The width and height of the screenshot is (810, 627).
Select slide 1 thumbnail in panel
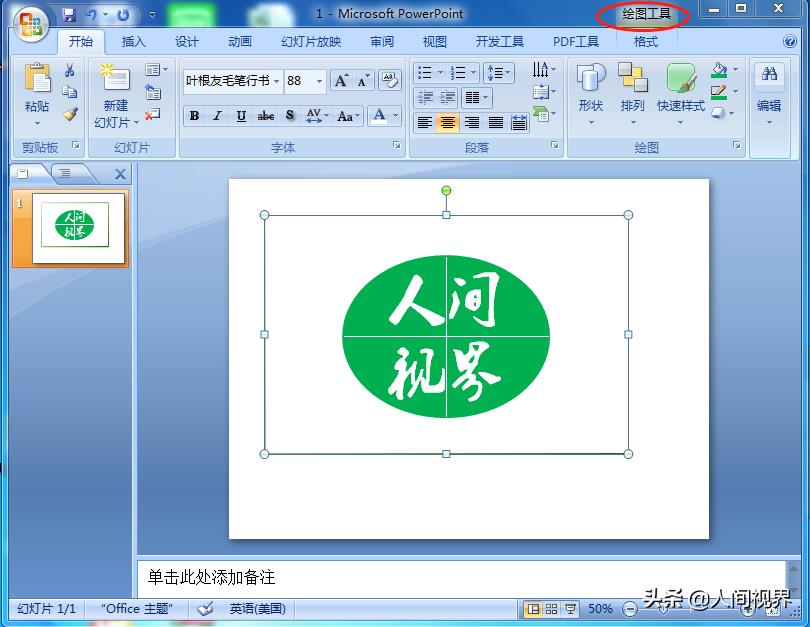(80, 228)
